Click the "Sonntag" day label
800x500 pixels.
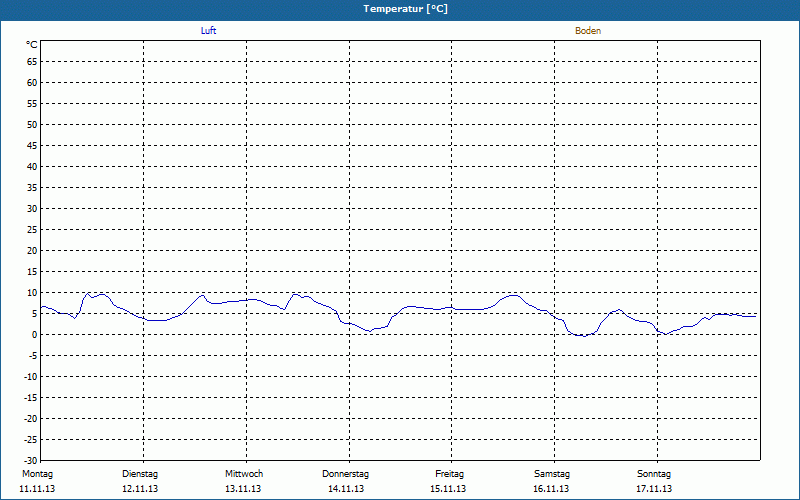[654, 474]
